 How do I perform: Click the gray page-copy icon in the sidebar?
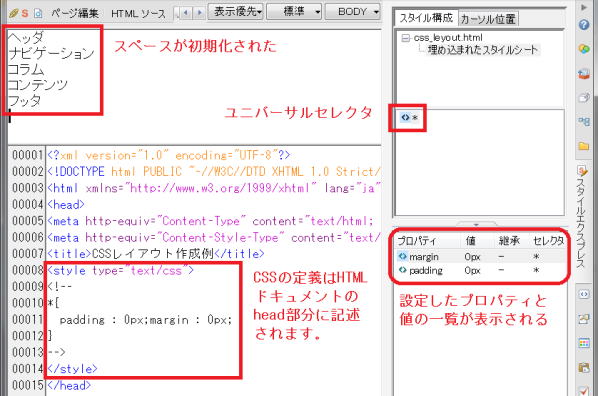click(x=584, y=98)
